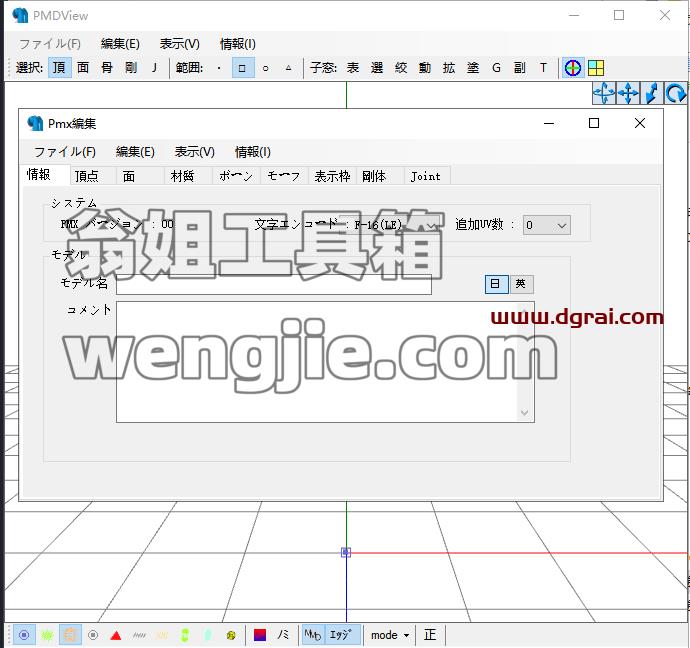Switch to the 面 tab
This screenshot has width=690, height=648.
point(141,176)
